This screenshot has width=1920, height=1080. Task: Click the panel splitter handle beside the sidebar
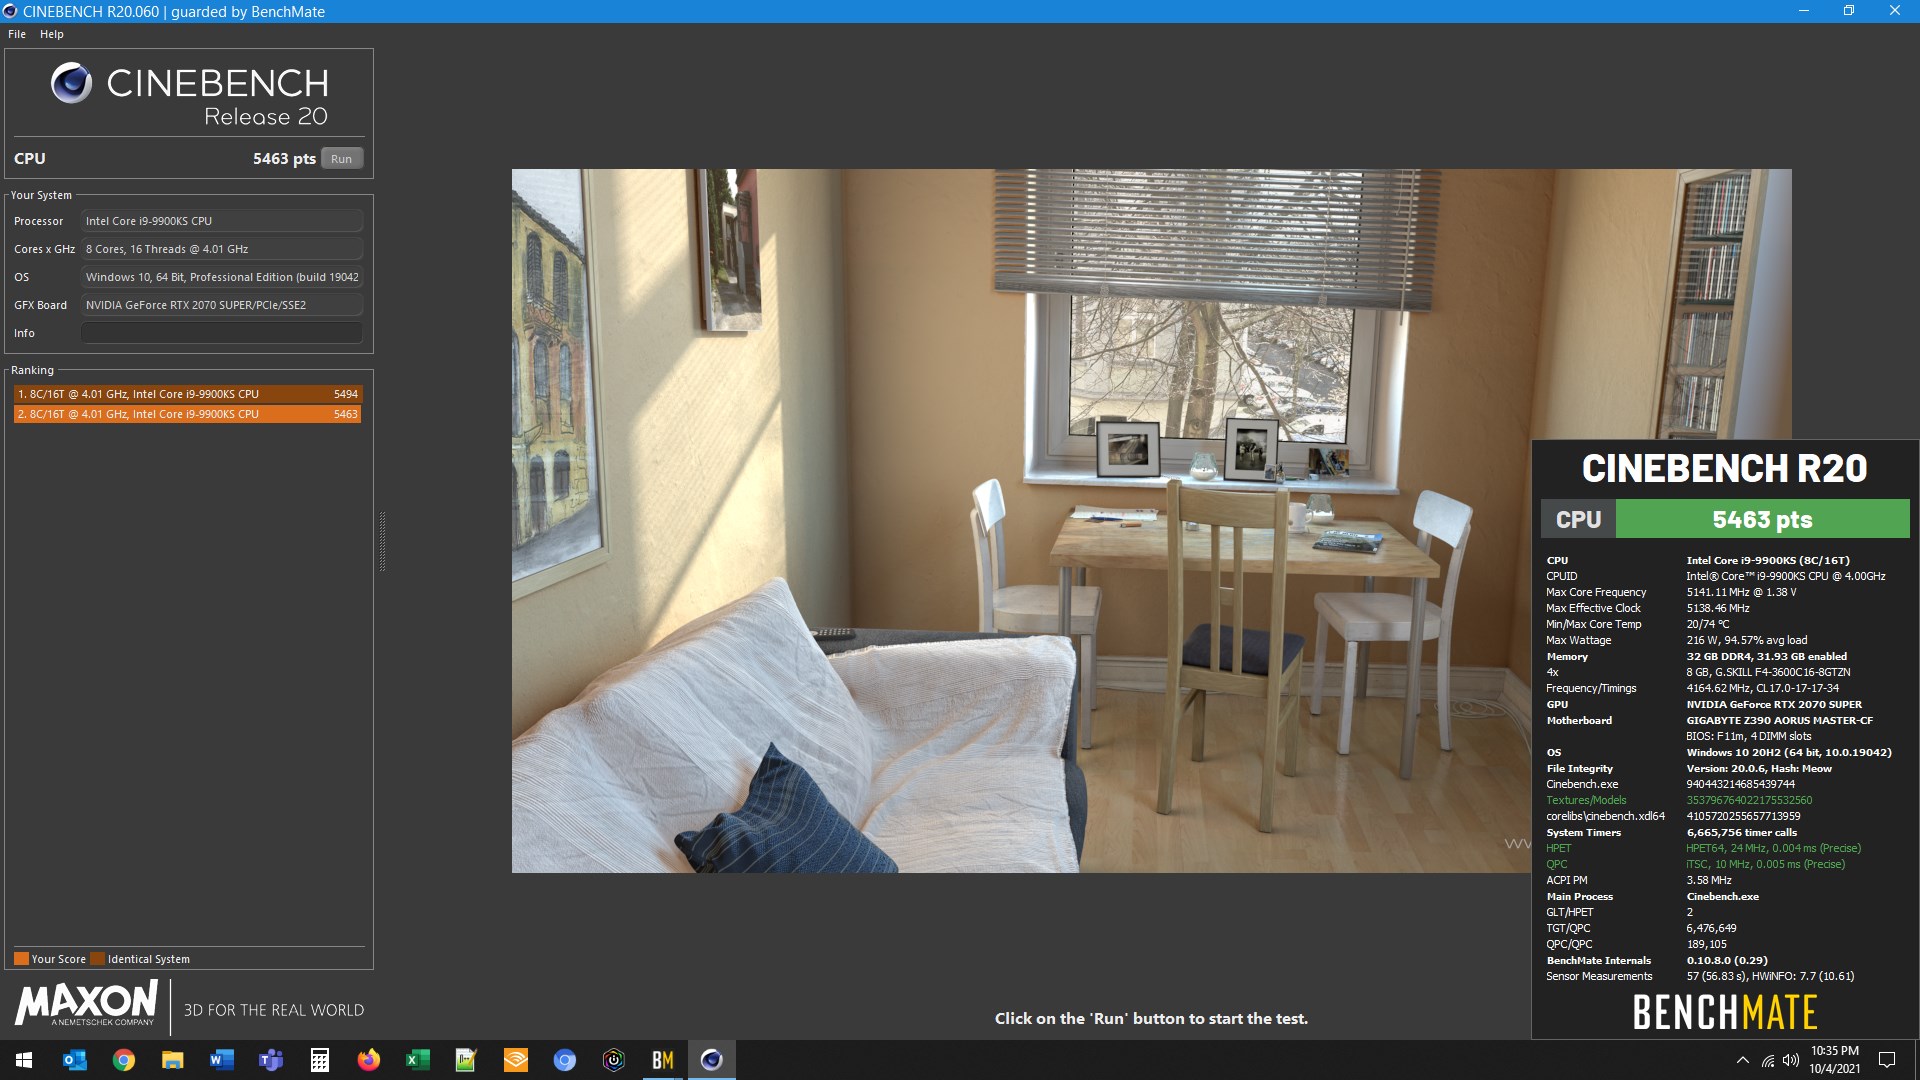(382, 541)
